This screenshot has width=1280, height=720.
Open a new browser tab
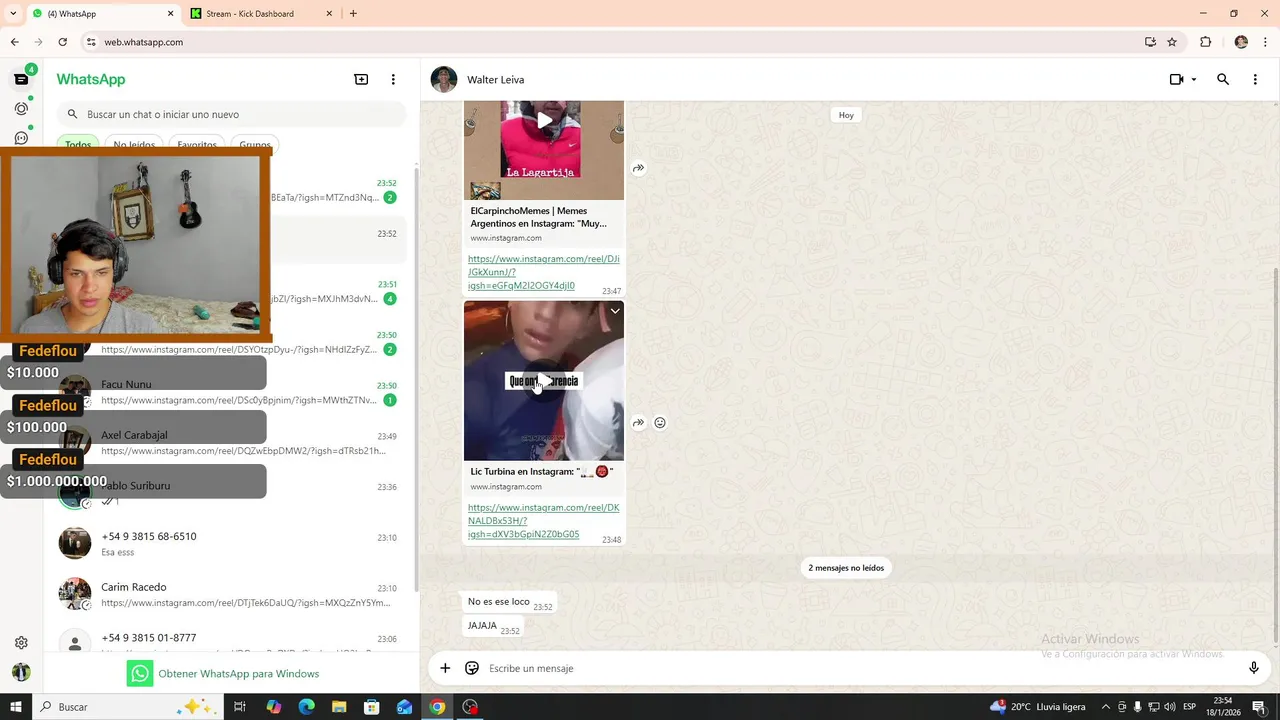353,14
